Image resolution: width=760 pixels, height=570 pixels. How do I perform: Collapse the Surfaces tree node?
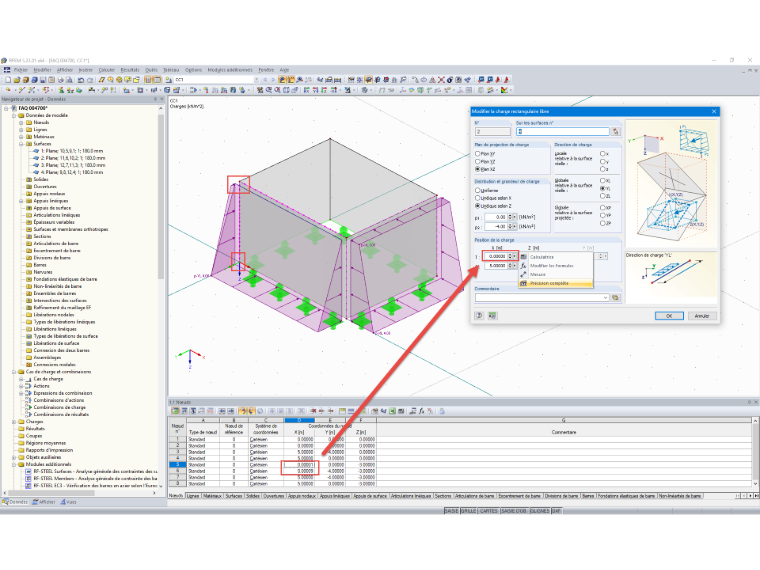coord(21,144)
